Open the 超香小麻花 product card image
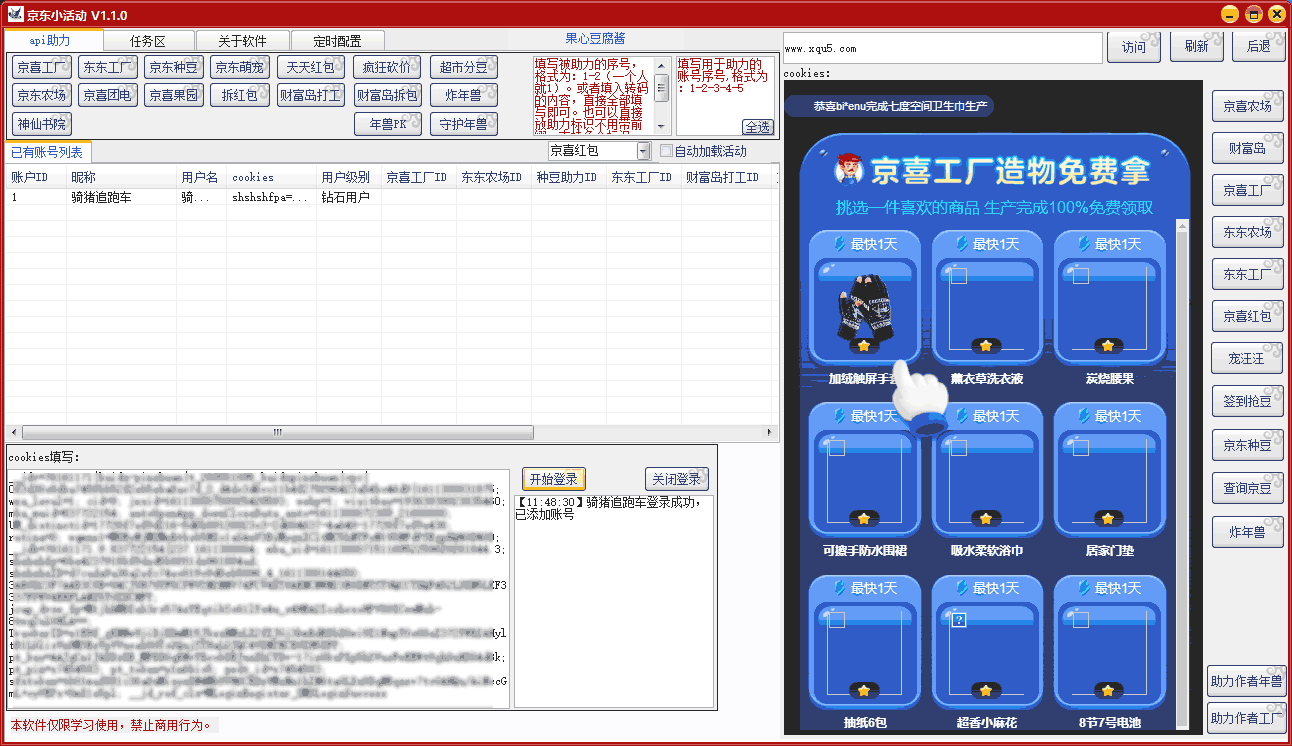This screenshot has width=1292, height=746. coord(985,652)
